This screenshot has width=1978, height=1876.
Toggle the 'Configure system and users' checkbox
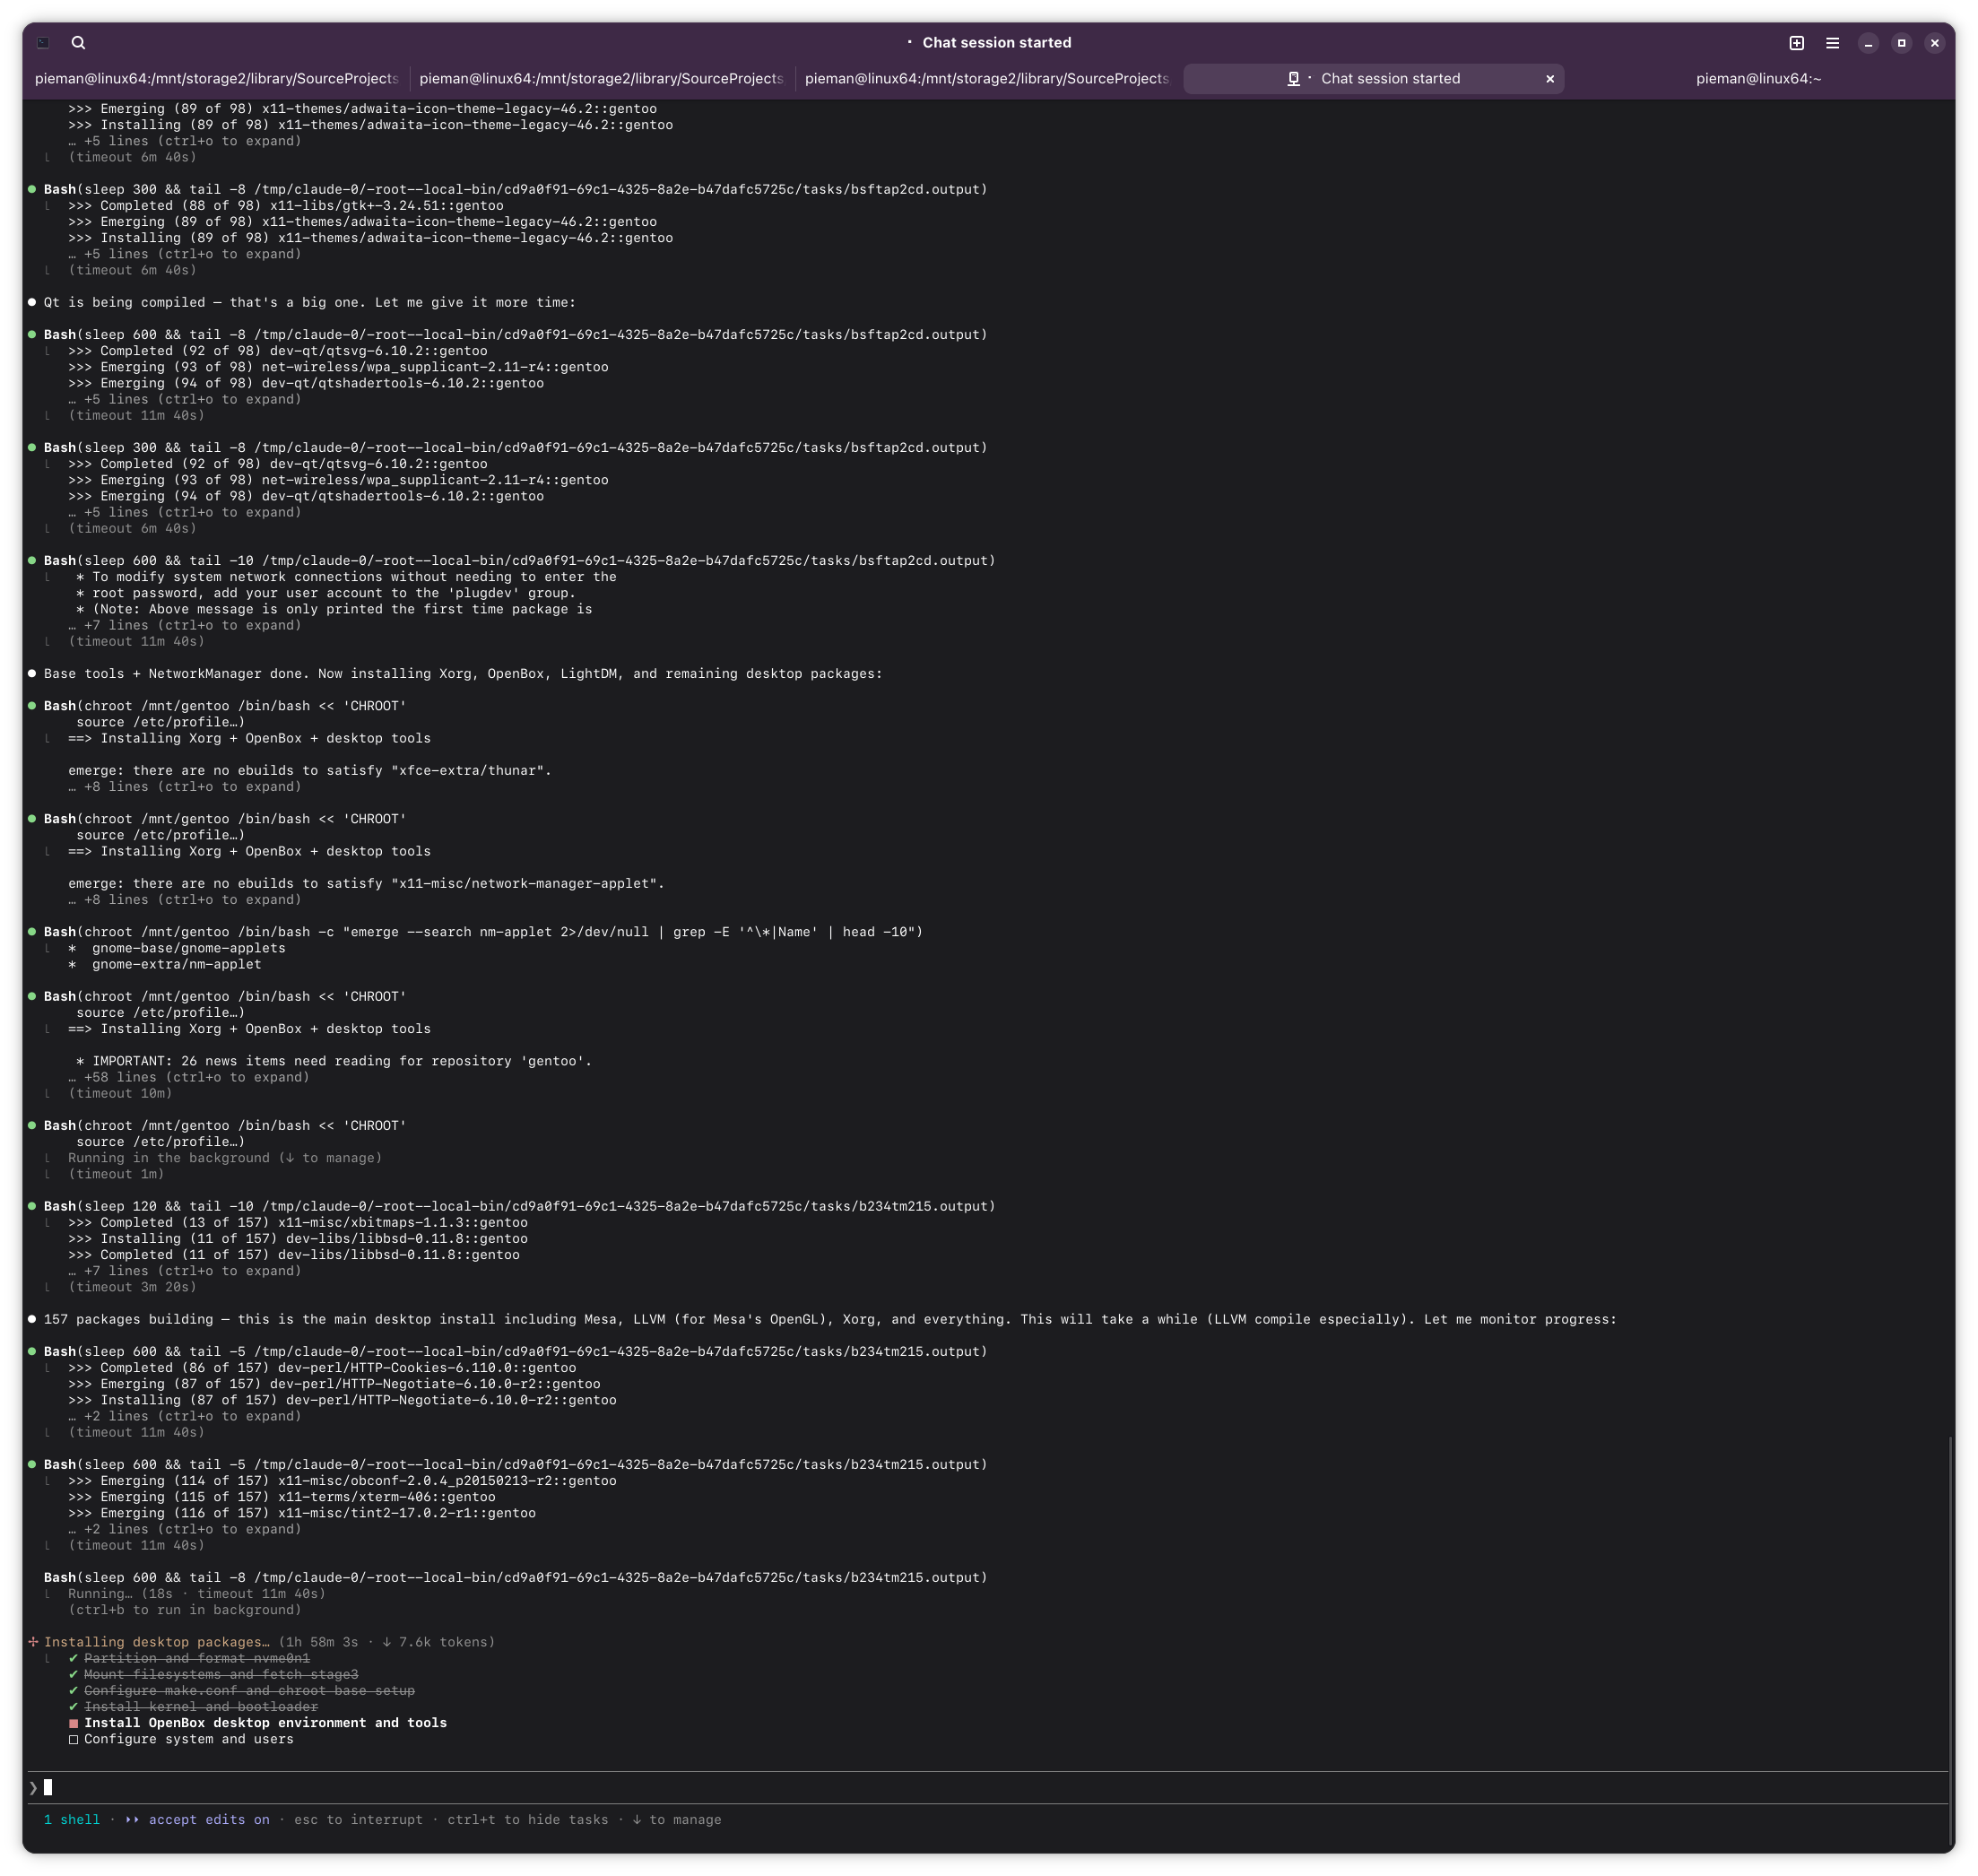73,1740
